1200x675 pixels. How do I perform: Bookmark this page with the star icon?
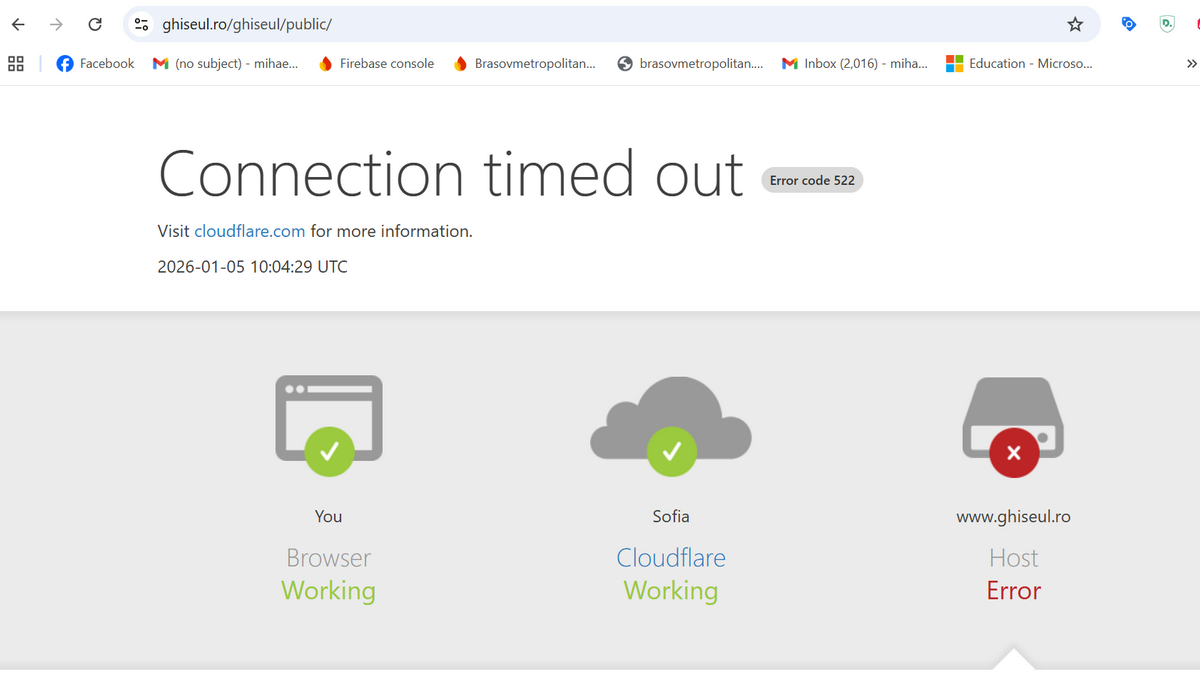[1075, 24]
